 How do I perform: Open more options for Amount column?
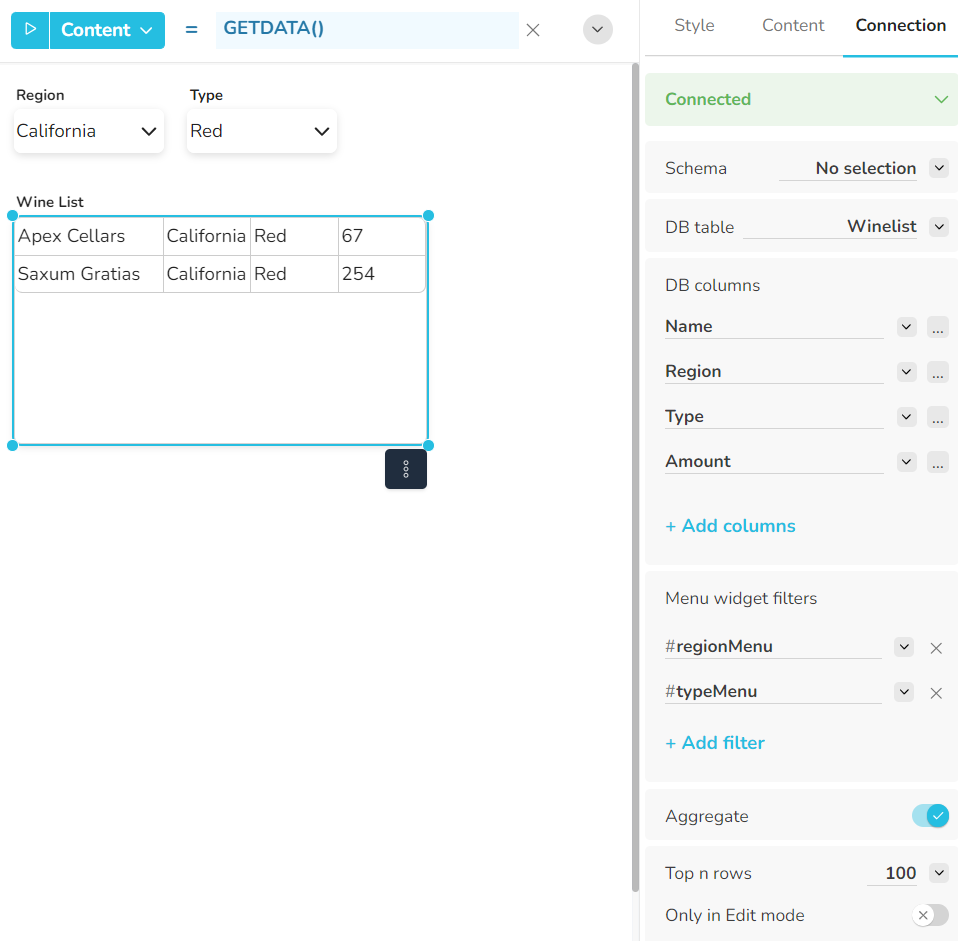tap(937, 462)
